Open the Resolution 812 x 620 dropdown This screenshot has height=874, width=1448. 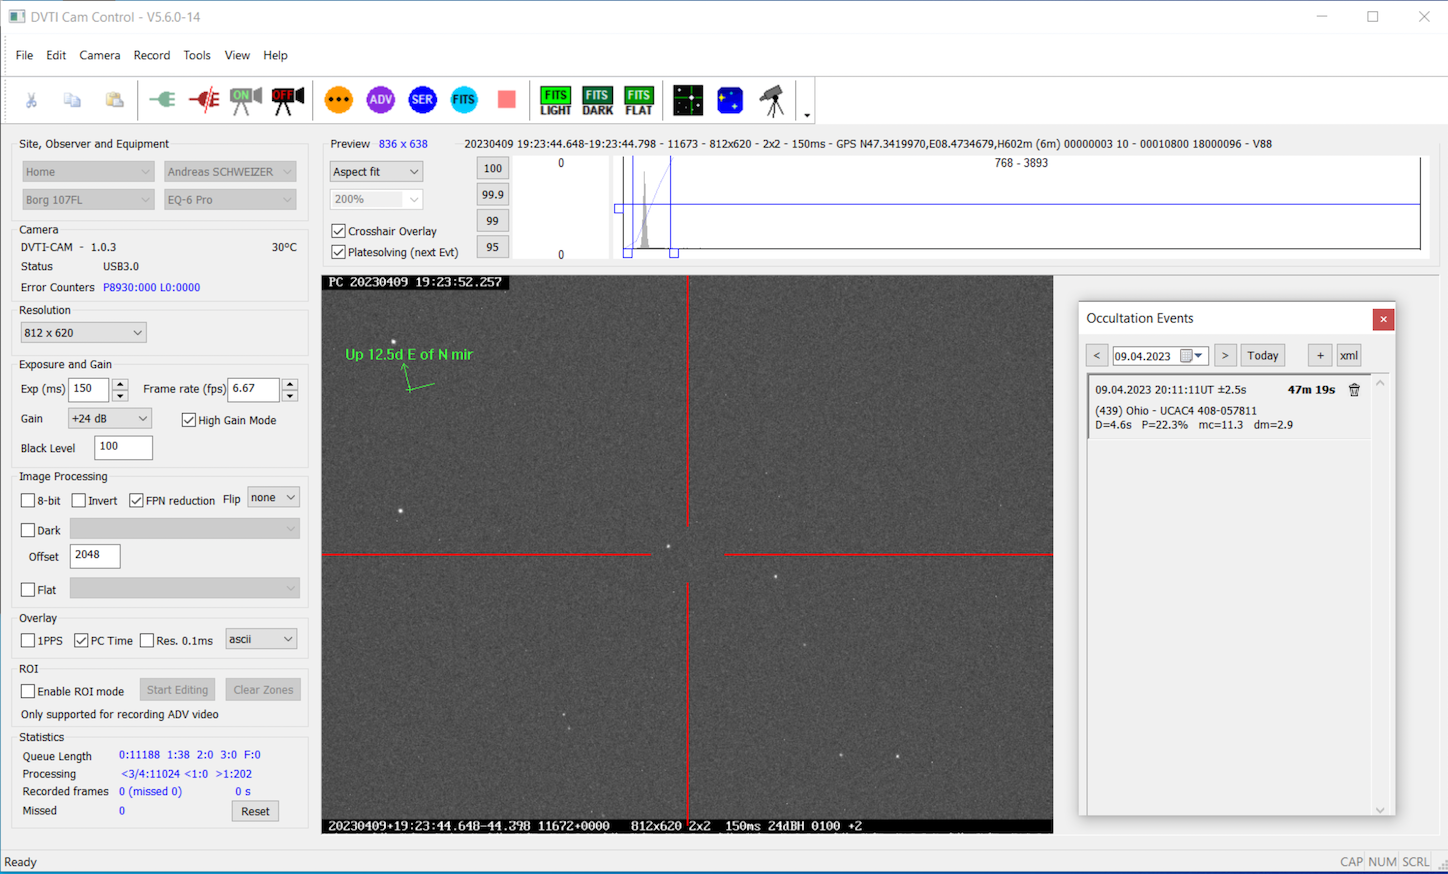83,333
